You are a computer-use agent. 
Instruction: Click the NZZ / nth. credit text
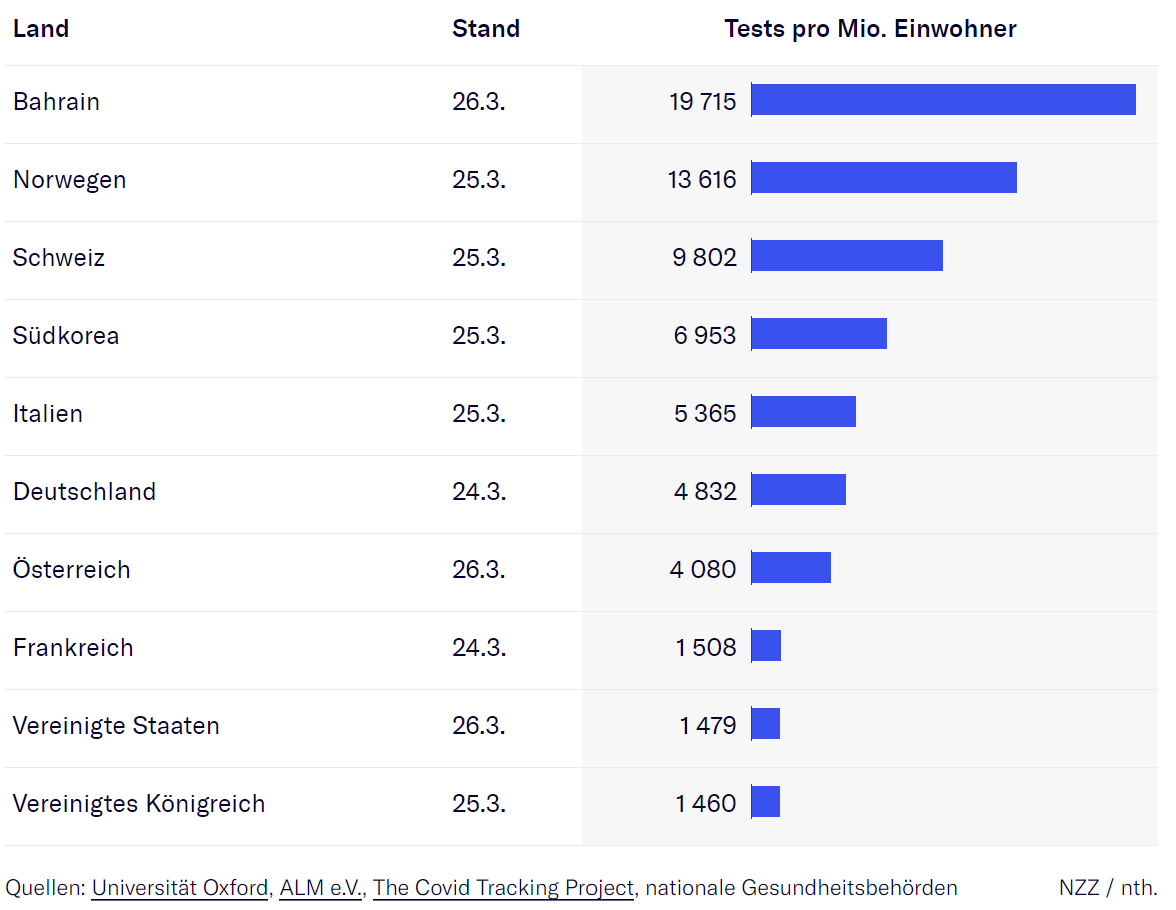(x=1107, y=888)
